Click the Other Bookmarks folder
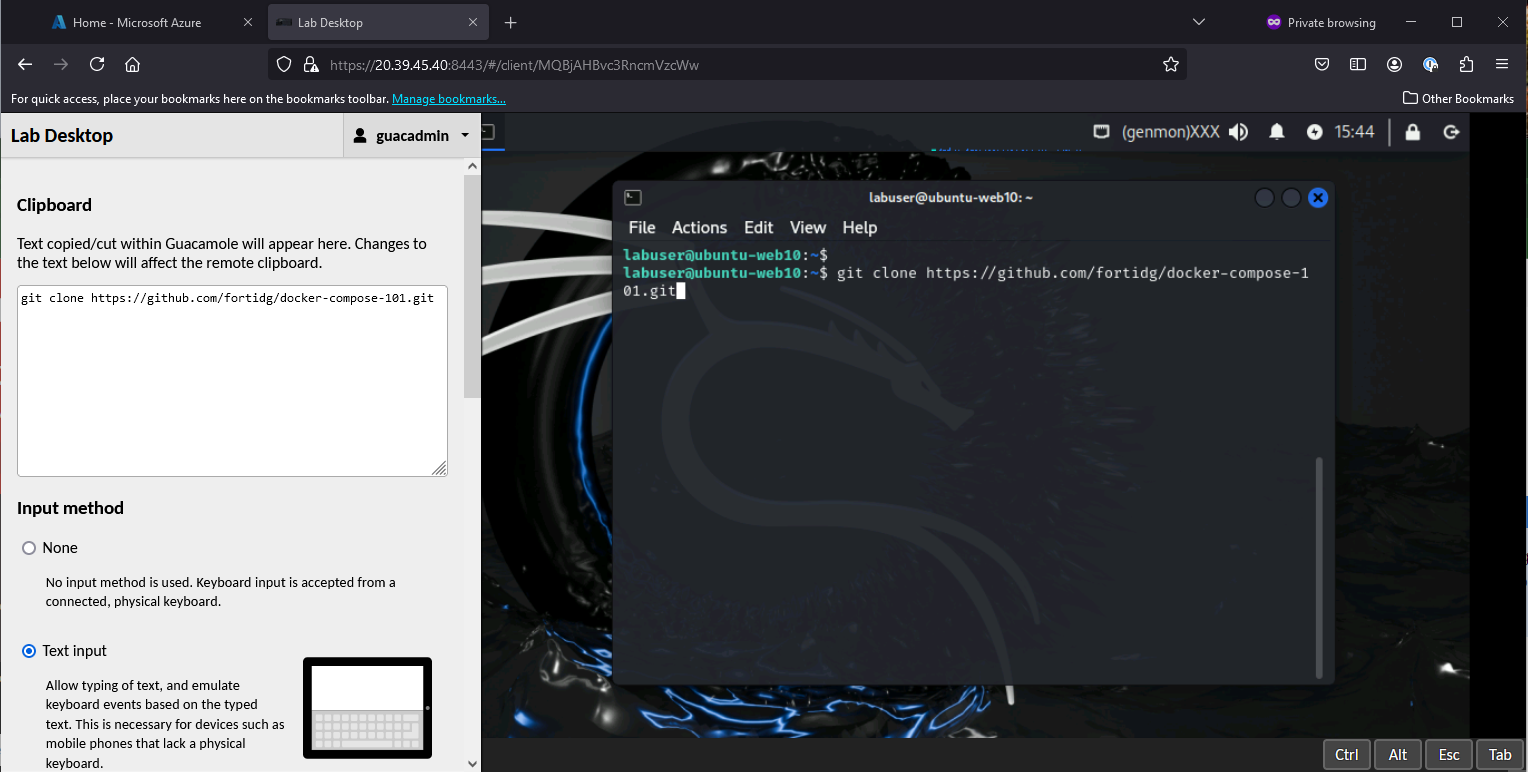Screen dimensions: 1528x772 point(1458,98)
